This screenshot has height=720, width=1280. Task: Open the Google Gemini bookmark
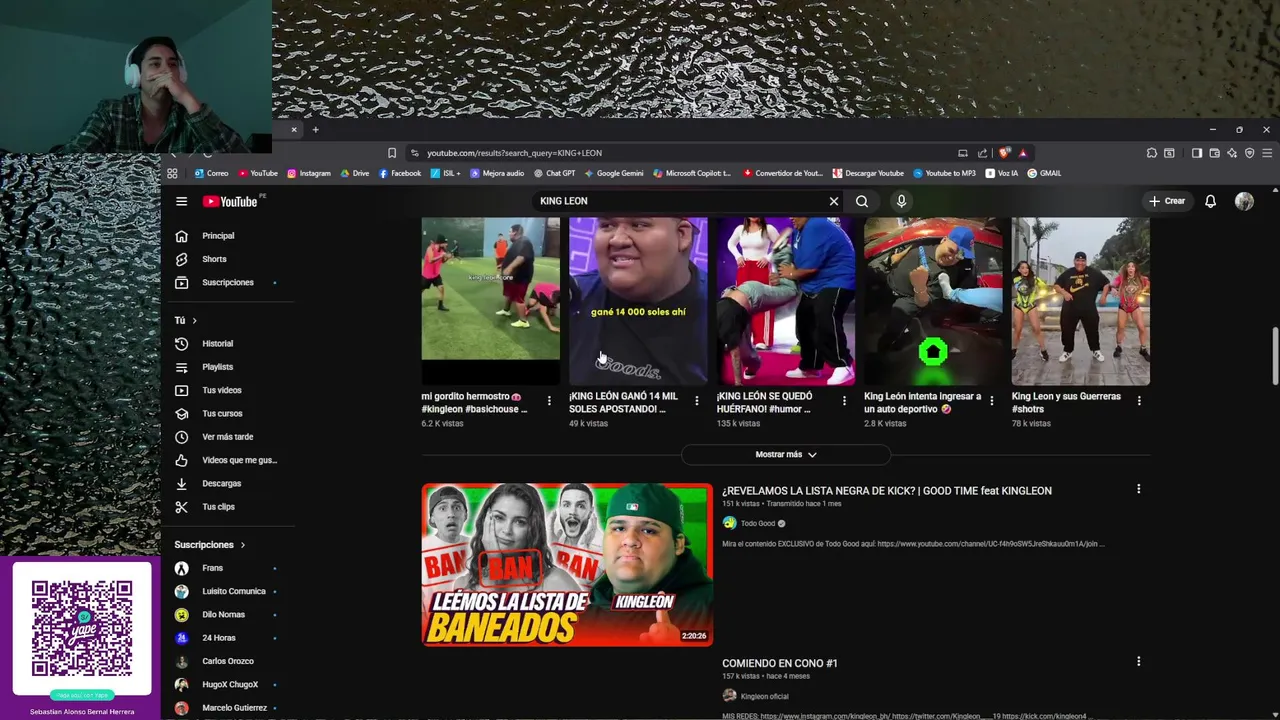pyautogui.click(x=614, y=173)
